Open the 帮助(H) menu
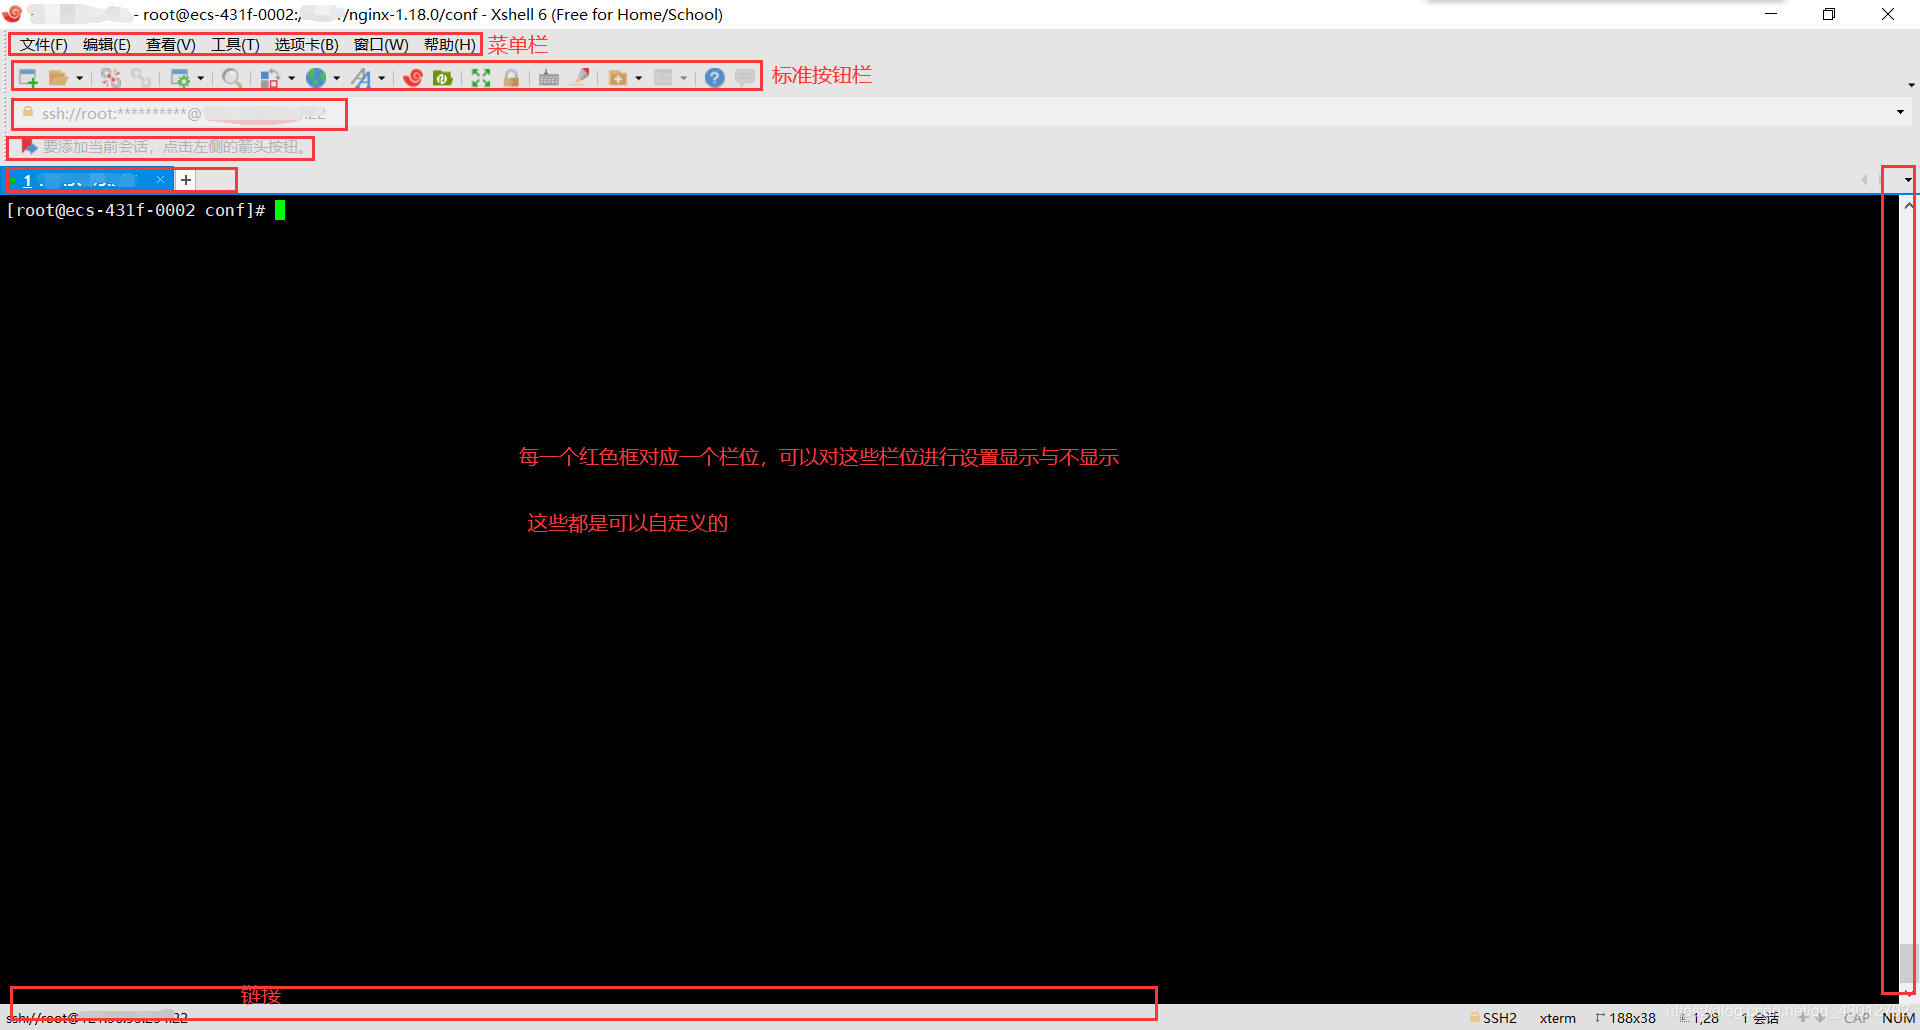Image resolution: width=1920 pixels, height=1030 pixels. point(450,45)
